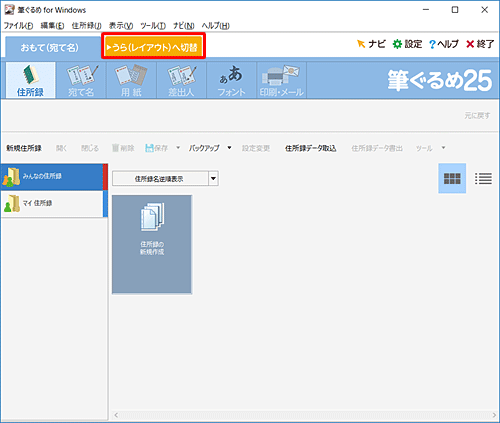Switch to list view
Viewport: 500px width, 423px height.
pyautogui.click(x=483, y=178)
